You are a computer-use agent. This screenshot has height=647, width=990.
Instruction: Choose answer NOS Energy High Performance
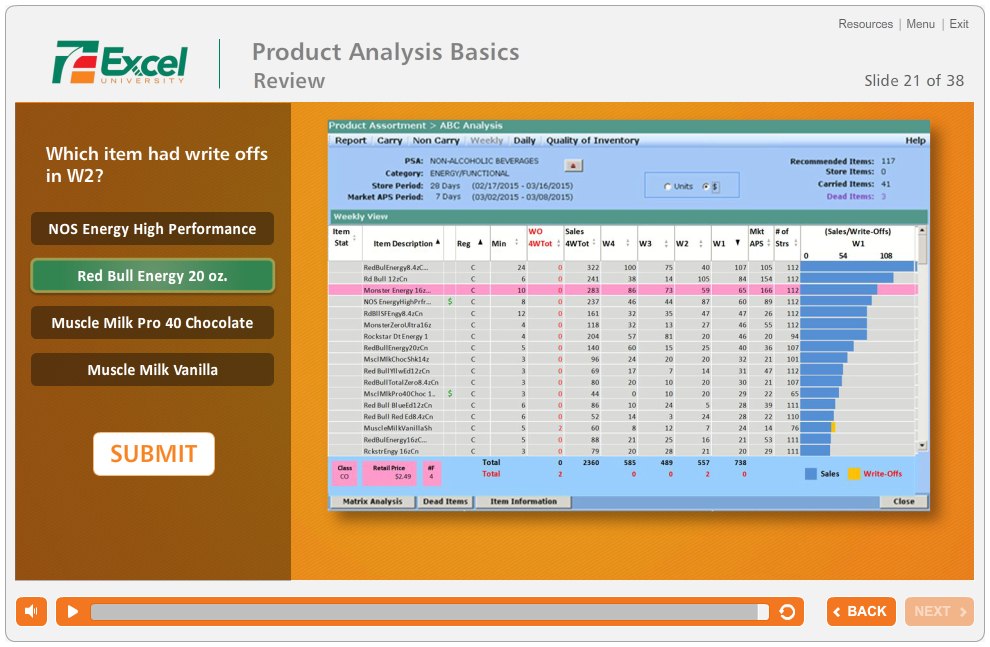(152, 229)
